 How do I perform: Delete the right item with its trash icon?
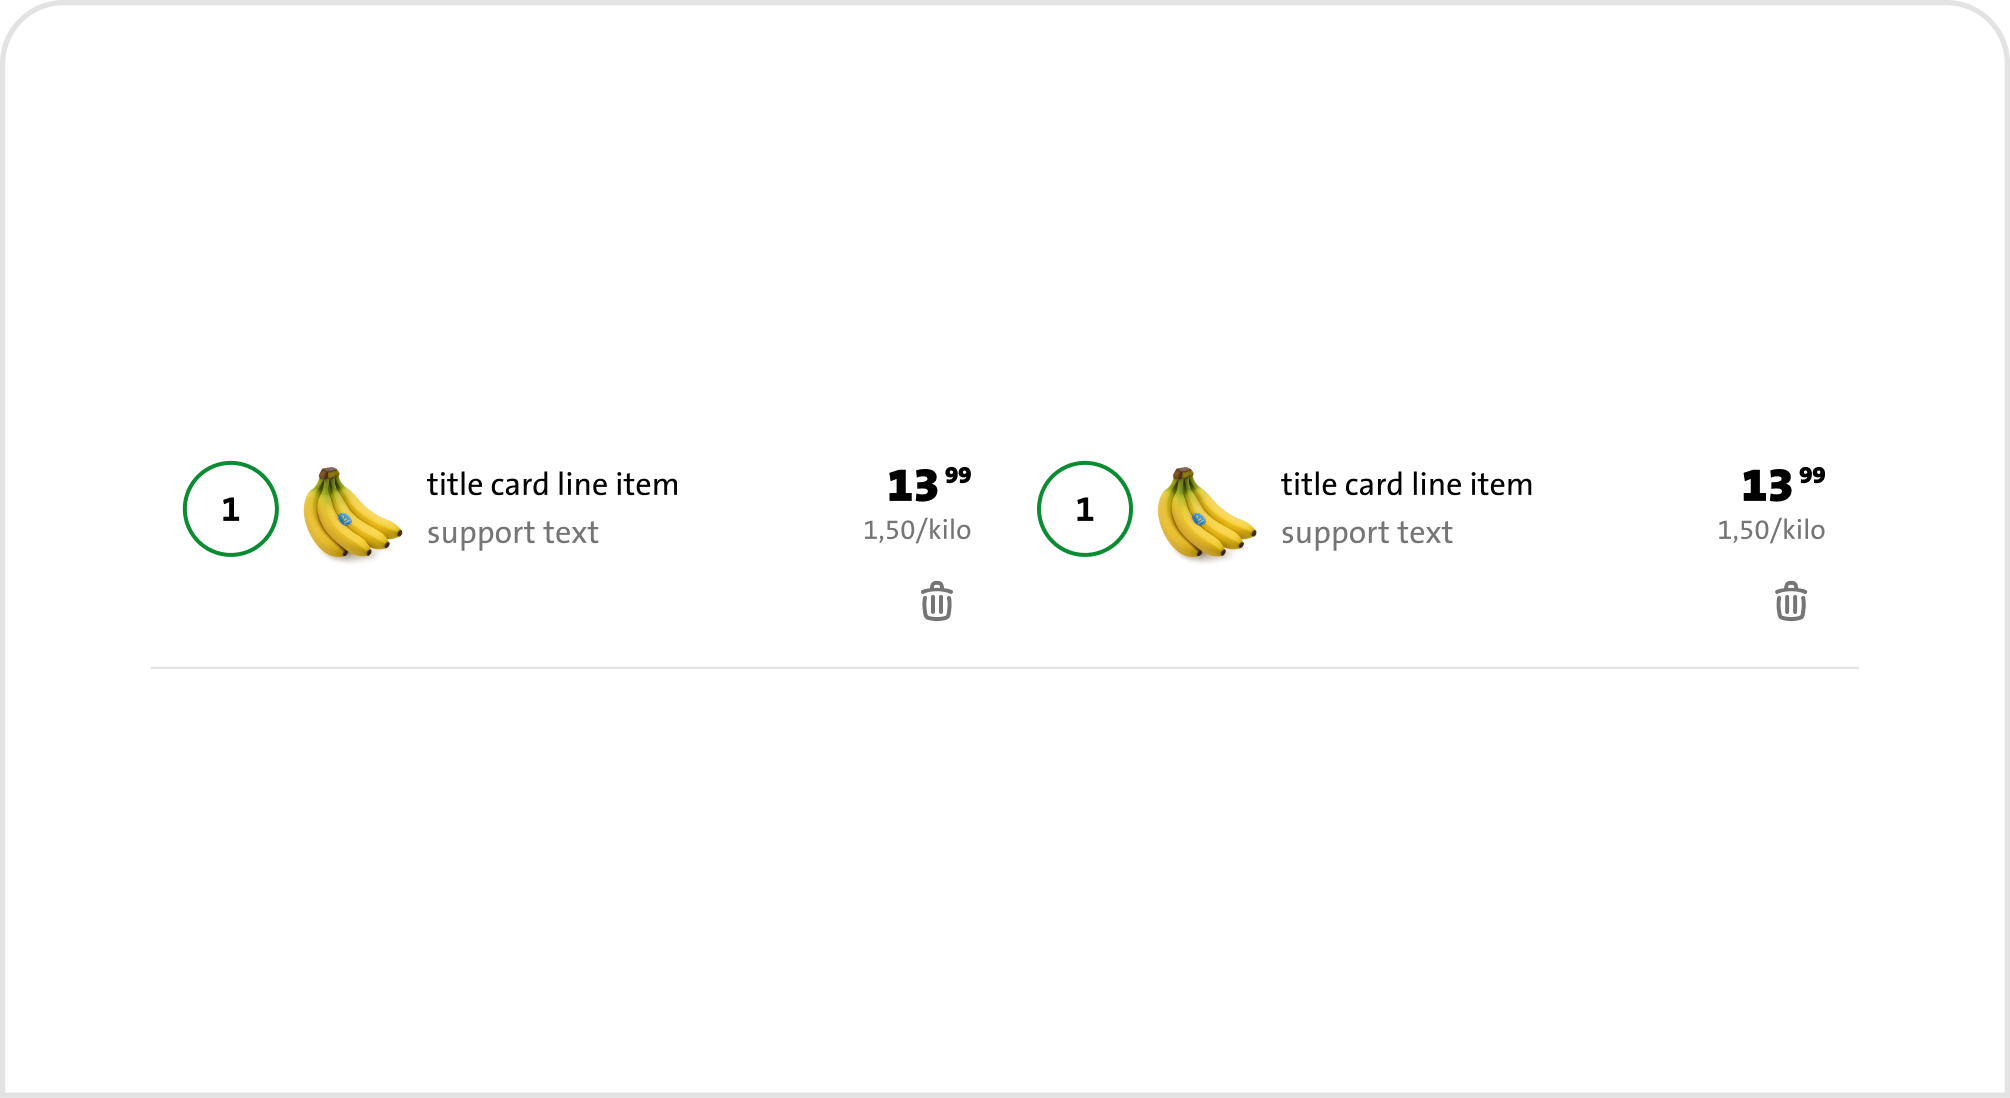(x=1791, y=602)
